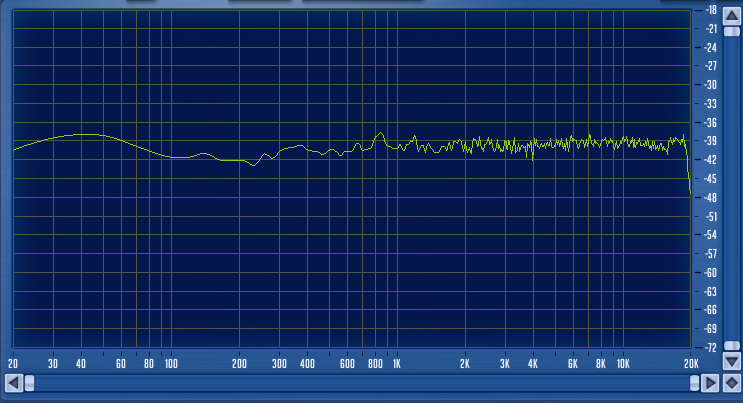Viewport: 743px width, 403px height.
Task: Click the horizontal scroll left arrow button
Action: pyautogui.click(x=14, y=383)
